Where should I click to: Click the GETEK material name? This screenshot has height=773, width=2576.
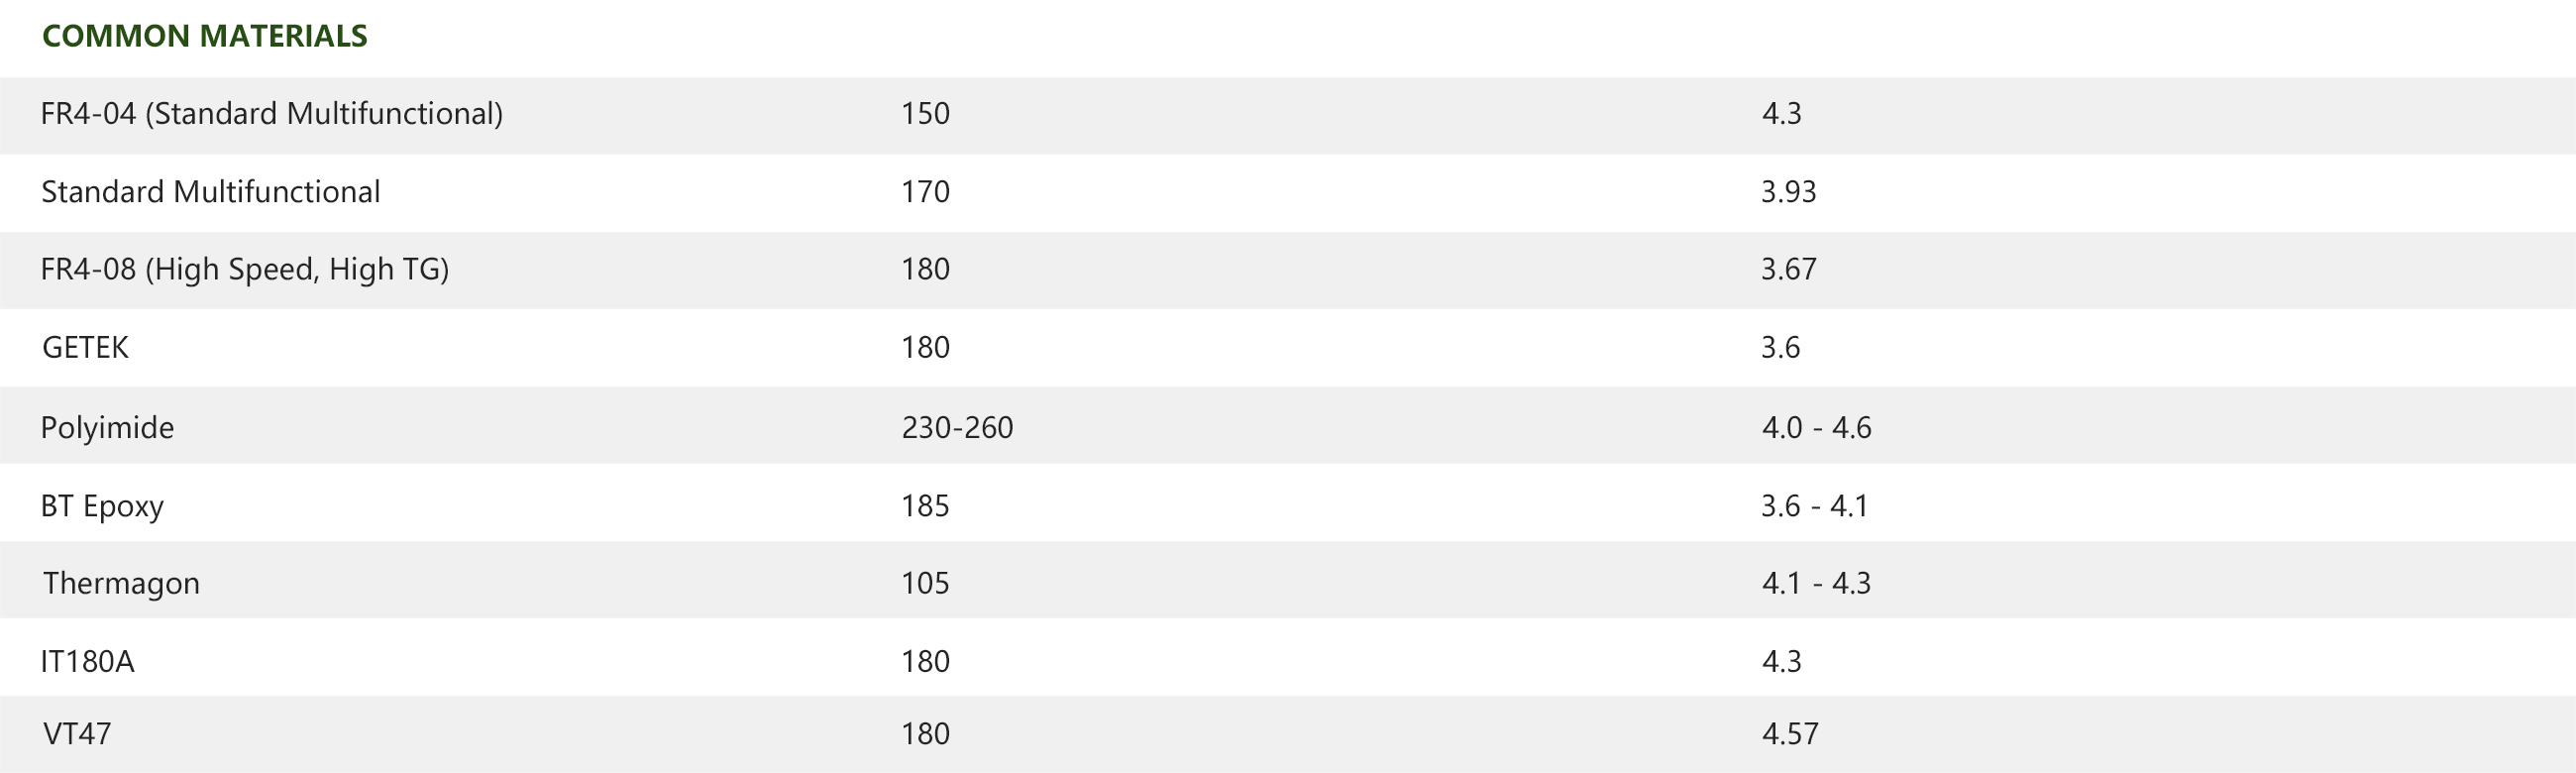click(x=85, y=347)
